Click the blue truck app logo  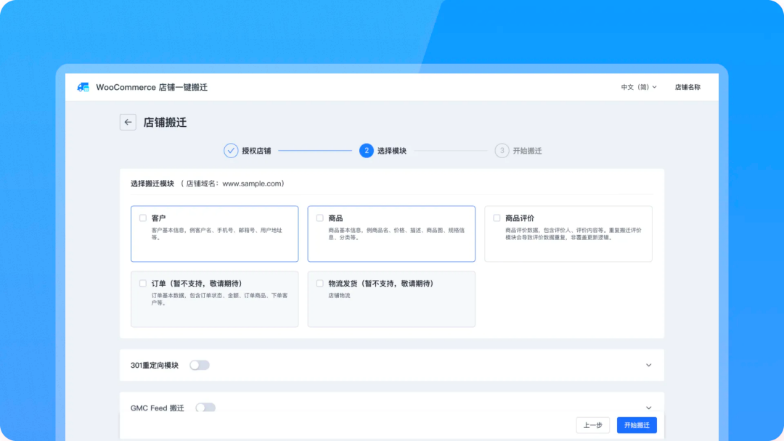(83, 87)
